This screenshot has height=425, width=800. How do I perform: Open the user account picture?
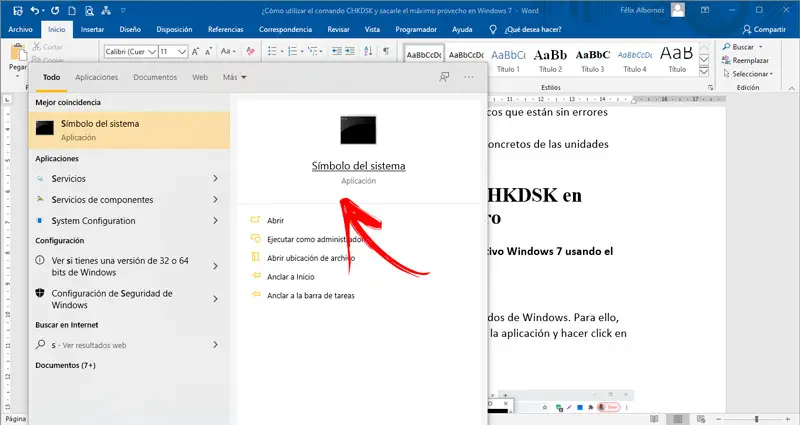pos(678,10)
